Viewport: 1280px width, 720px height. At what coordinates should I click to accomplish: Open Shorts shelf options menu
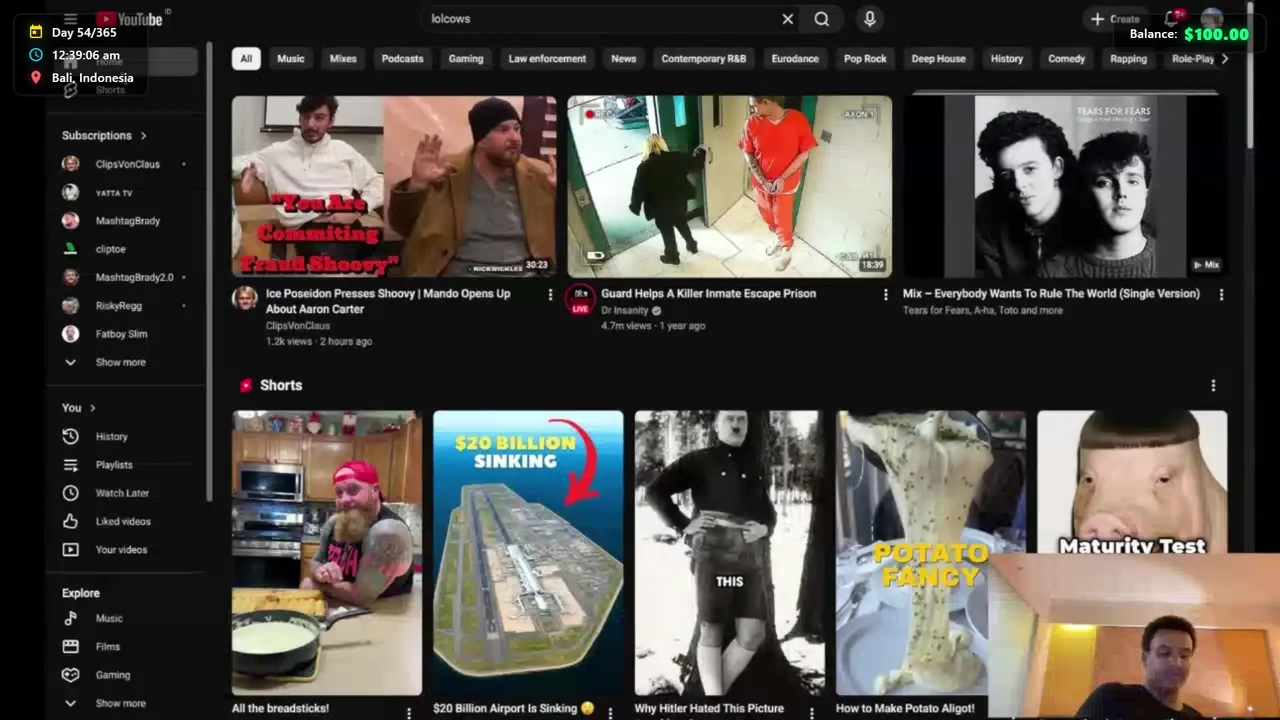pos(1213,386)
